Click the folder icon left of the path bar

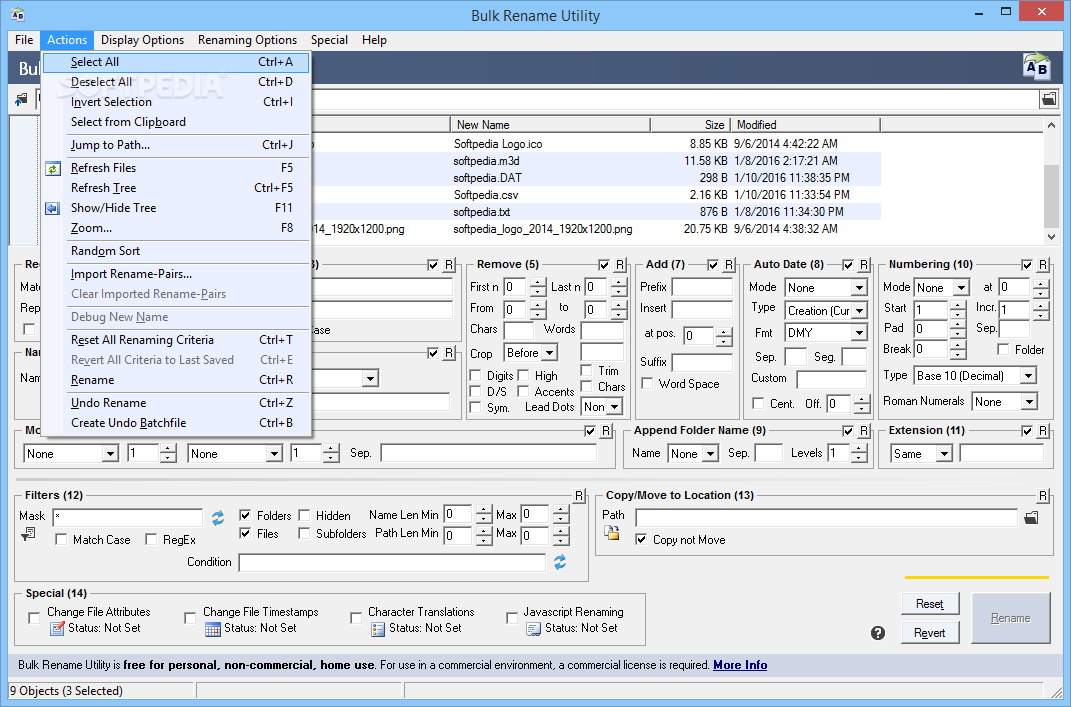point(21,100)
